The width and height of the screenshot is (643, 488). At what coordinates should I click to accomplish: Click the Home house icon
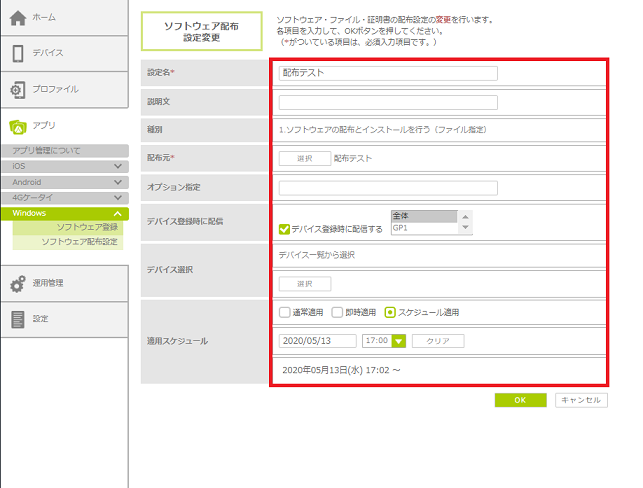tap(18, 17)
